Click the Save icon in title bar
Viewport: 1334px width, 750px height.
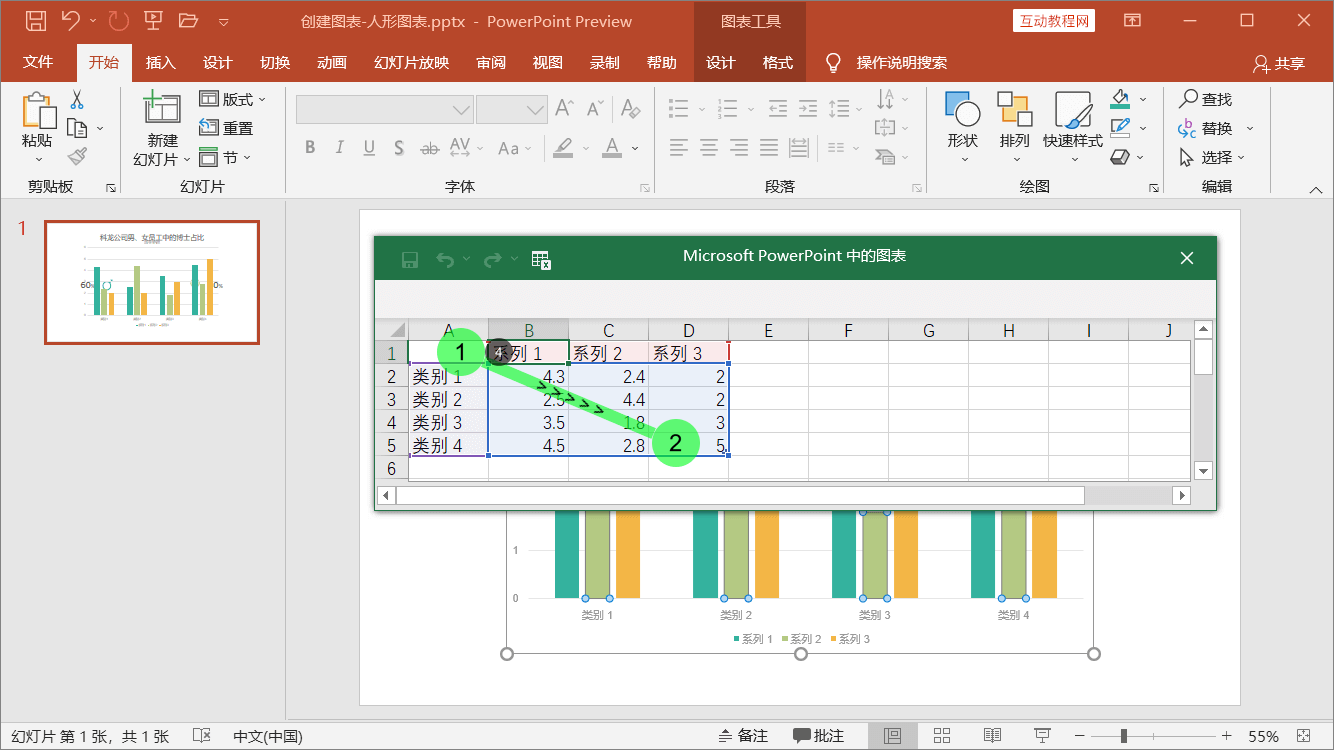[x=35, y=20]
